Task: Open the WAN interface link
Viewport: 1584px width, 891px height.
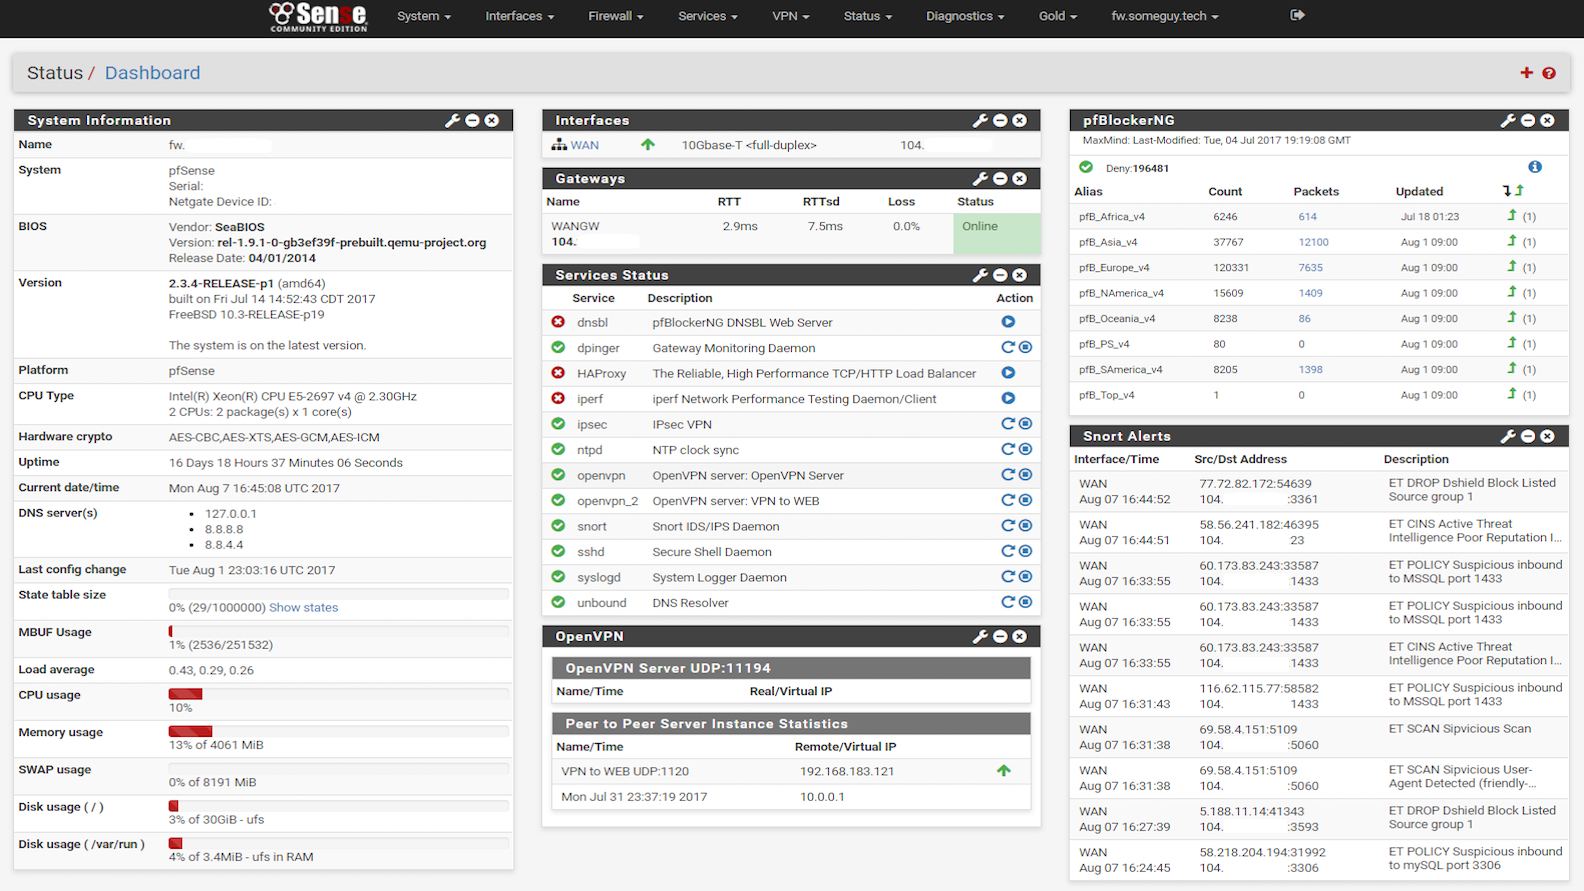Action: click(585, 145)
